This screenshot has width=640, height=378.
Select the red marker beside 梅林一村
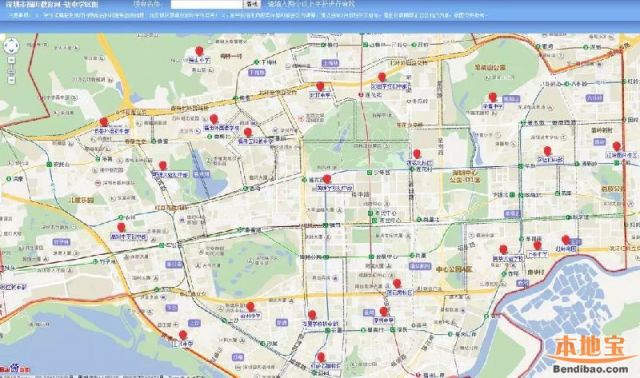tap(199, 51)
